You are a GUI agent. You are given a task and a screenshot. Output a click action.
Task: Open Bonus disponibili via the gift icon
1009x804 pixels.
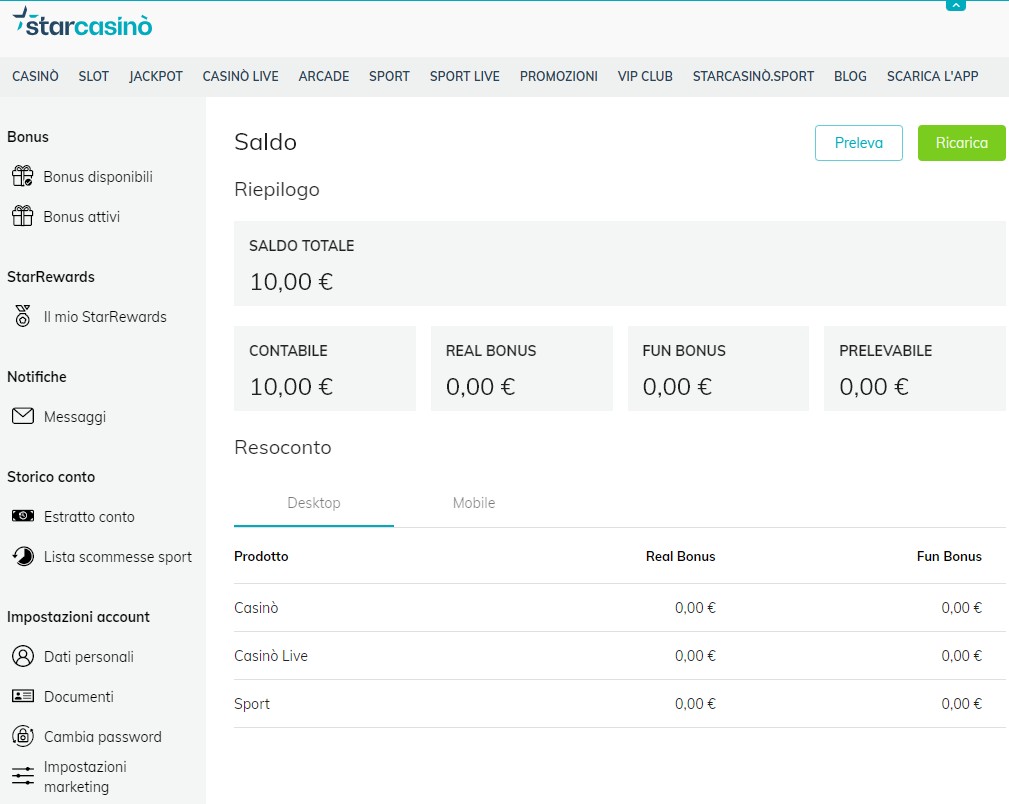tap(23, 176)
